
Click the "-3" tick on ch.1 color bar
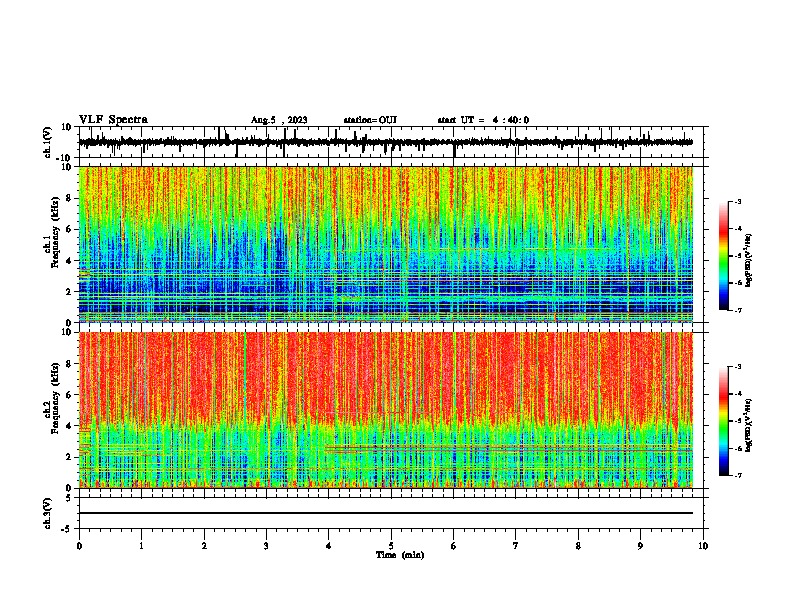[x=738, y=201]
